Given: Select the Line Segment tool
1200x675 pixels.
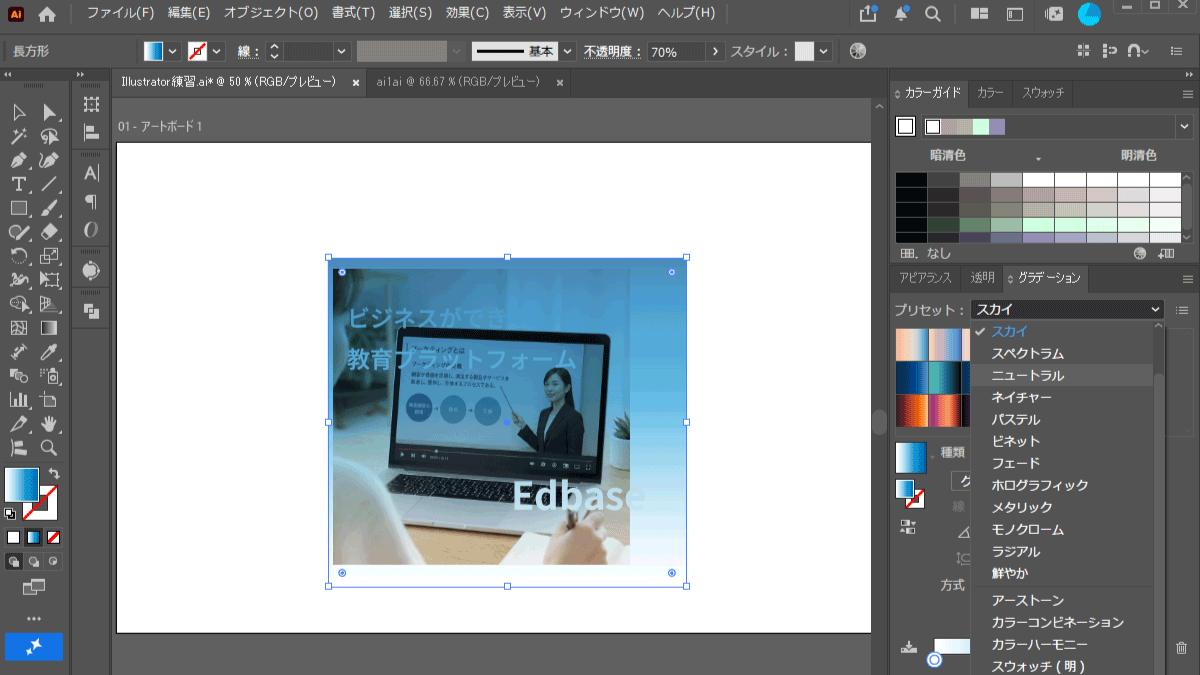Looking at the screenshot, I should (x=49, y=184).
